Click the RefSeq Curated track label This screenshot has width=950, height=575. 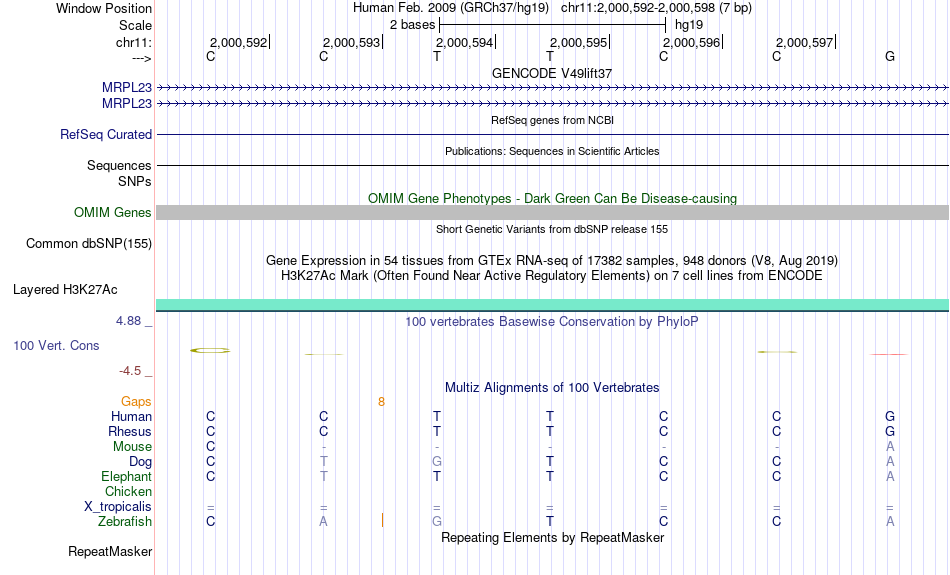106,135
